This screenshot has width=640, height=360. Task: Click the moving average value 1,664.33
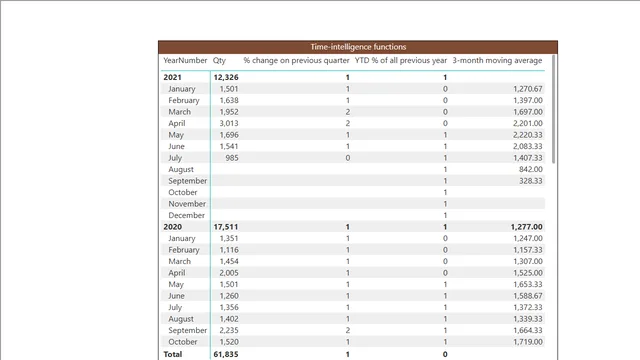(528, 330)
